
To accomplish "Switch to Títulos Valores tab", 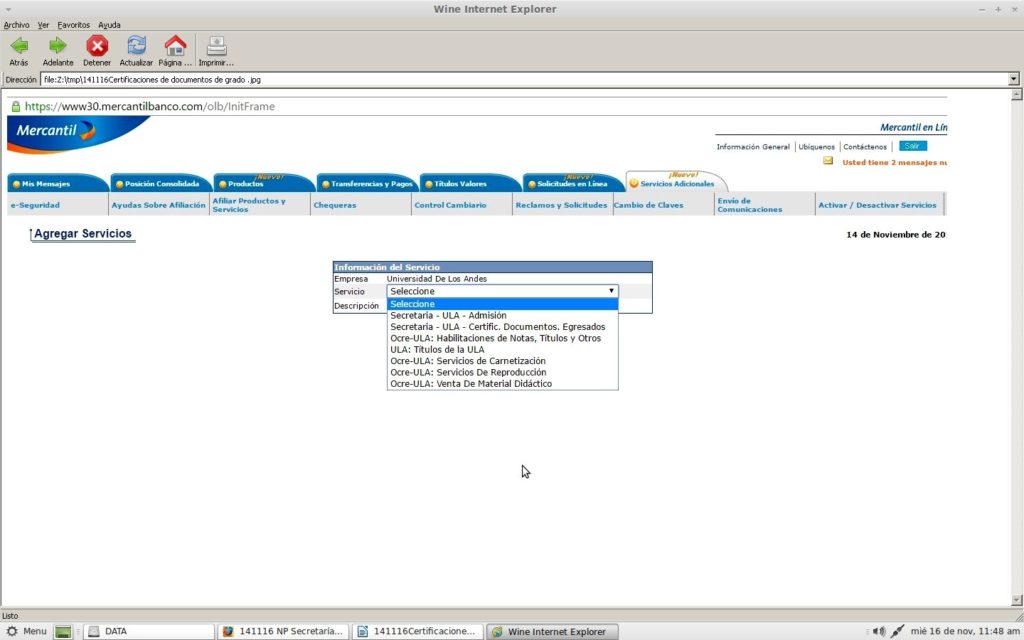I will point(471,184).
